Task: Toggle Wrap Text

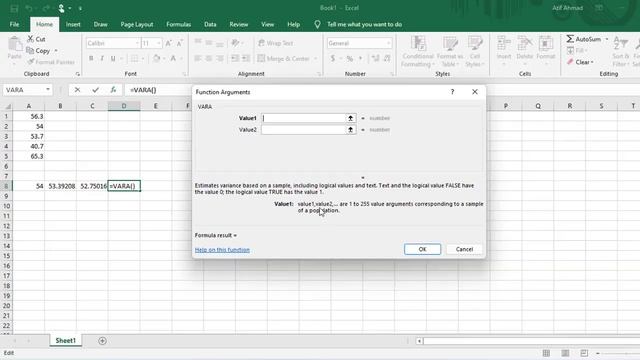Action: coord(276,43)
